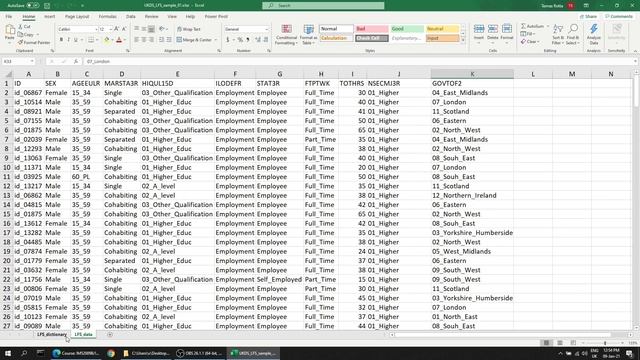Open the font size dropdown
The width and height of the screenshot is (640, 360).
111,29
